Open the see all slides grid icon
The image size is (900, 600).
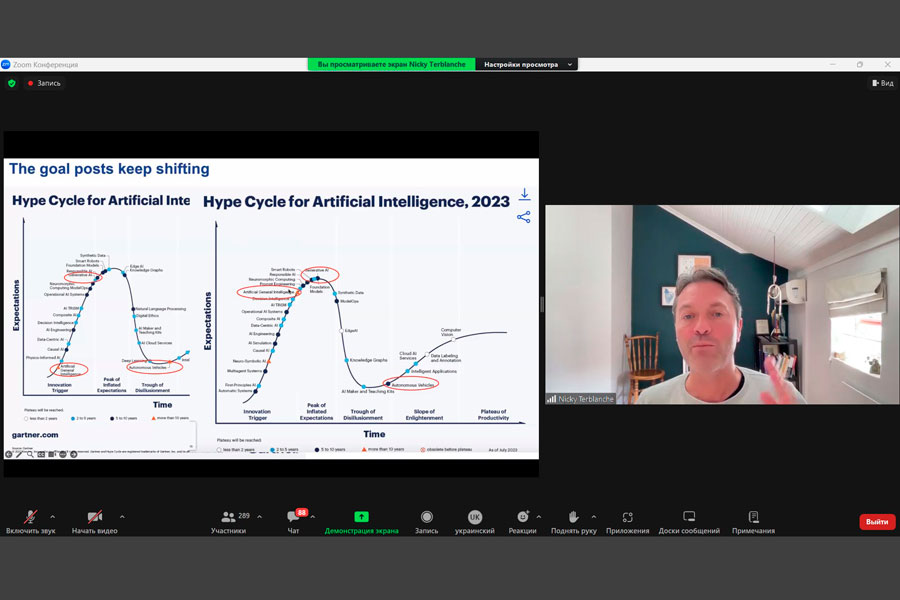[x=52, y=454]
